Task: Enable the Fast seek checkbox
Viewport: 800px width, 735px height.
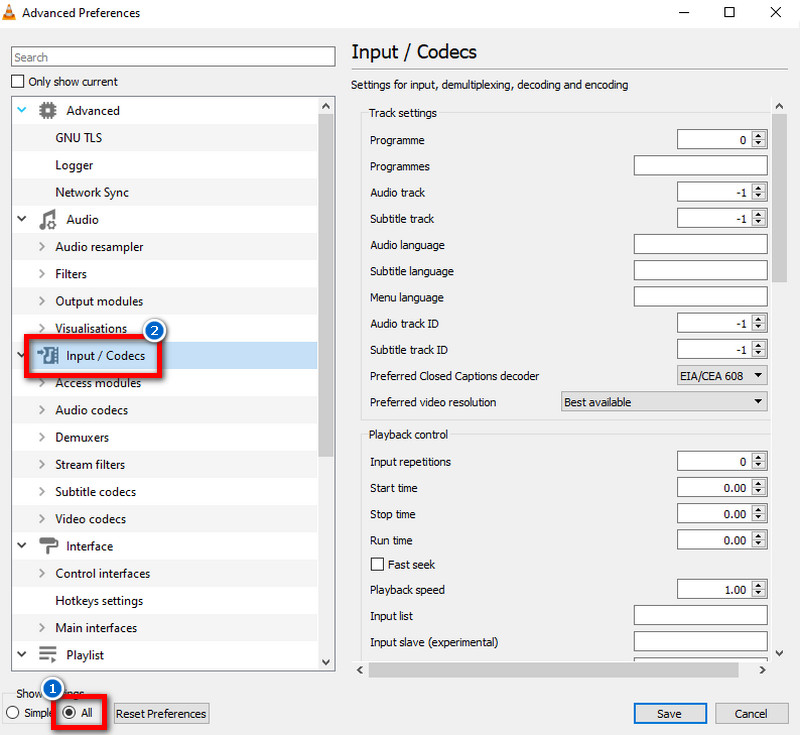Action: [x=377, y=564]
